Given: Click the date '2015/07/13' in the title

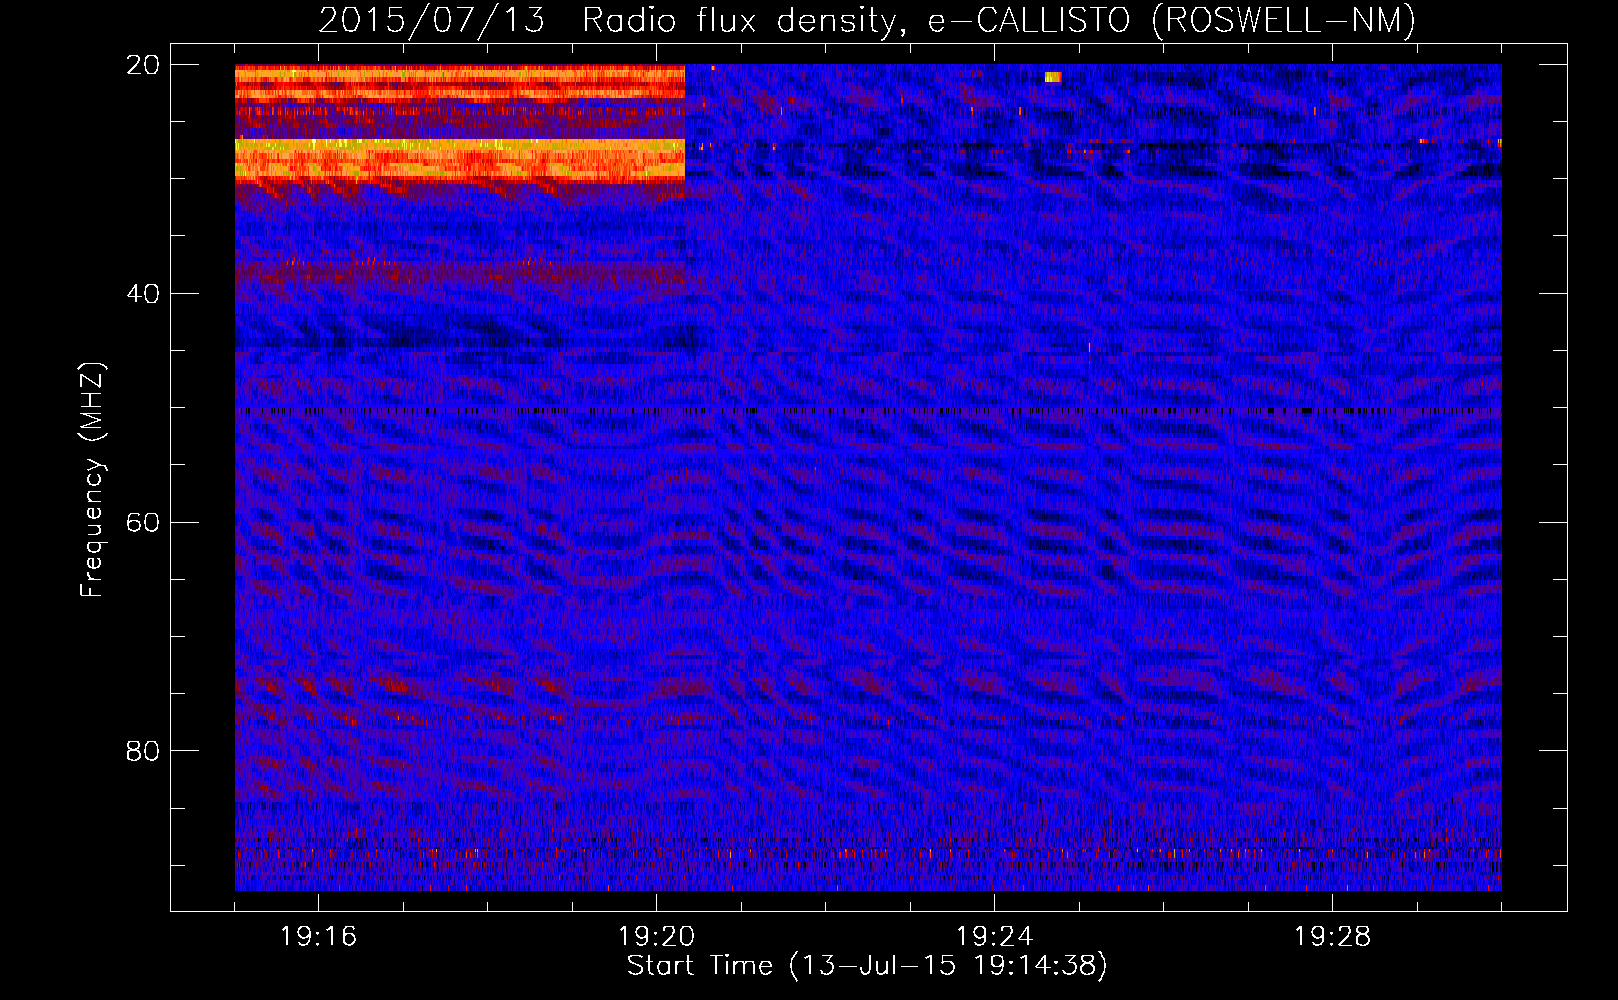Looking at the screenshot, I should click(x=432, y=20).
